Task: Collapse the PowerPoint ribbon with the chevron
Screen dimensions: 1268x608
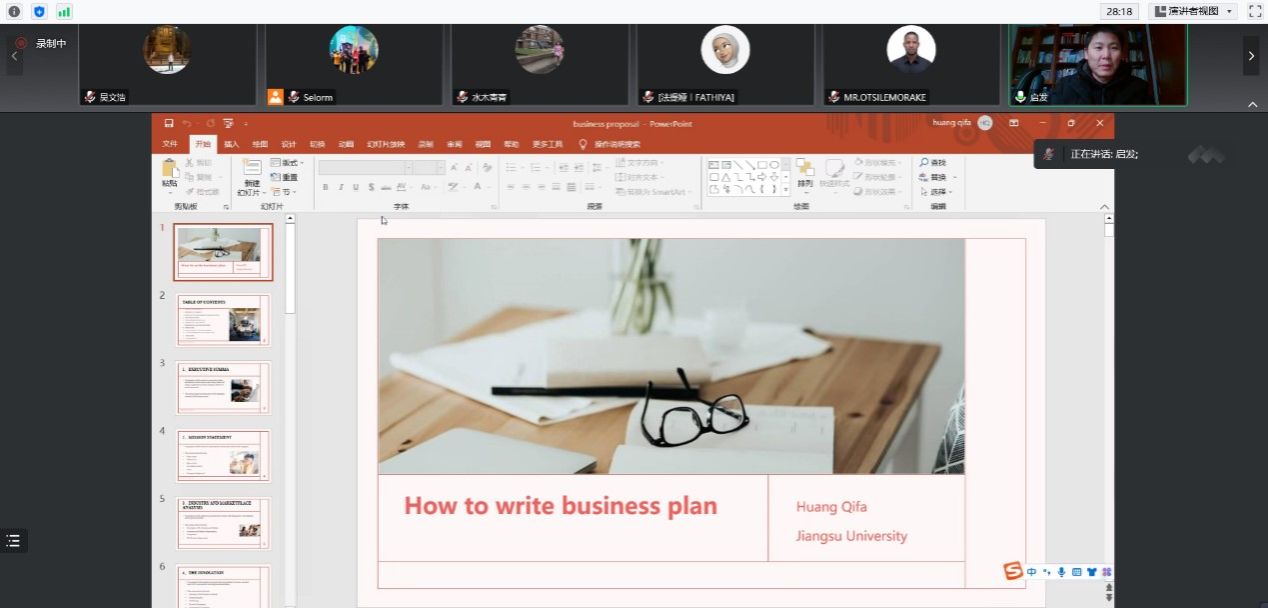Action: tap(1105, 207)
